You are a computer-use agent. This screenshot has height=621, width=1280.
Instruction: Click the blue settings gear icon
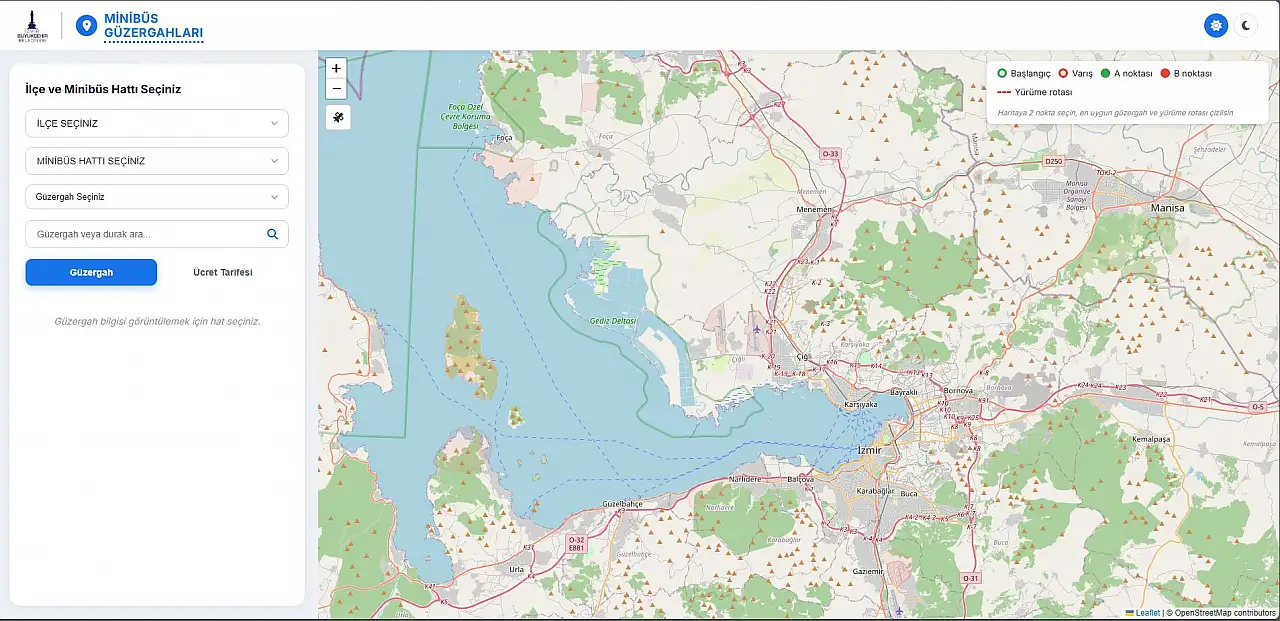(1216, 26)
